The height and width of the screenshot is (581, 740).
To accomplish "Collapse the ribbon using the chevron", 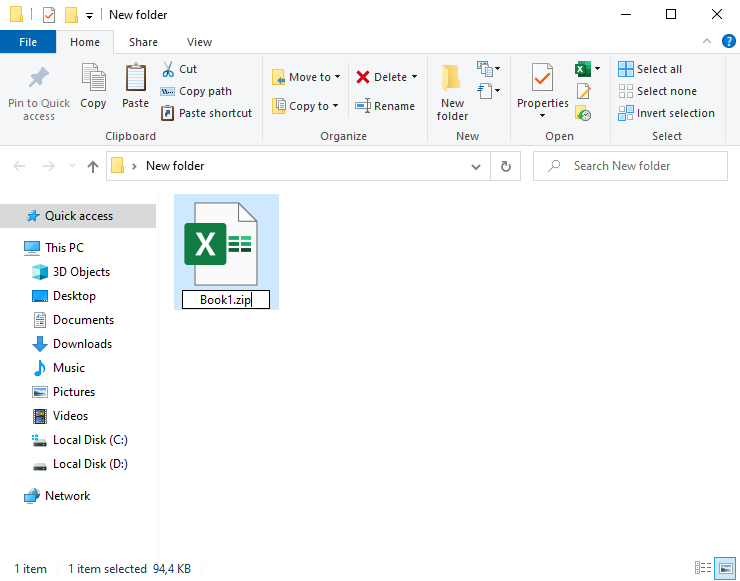I will 706,42.
